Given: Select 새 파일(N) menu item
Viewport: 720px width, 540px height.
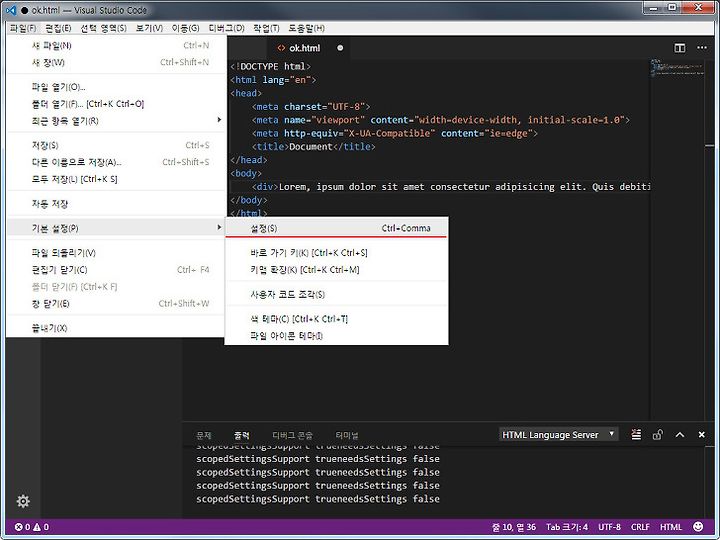Looking at the screenshot, I should coord(117,45).
